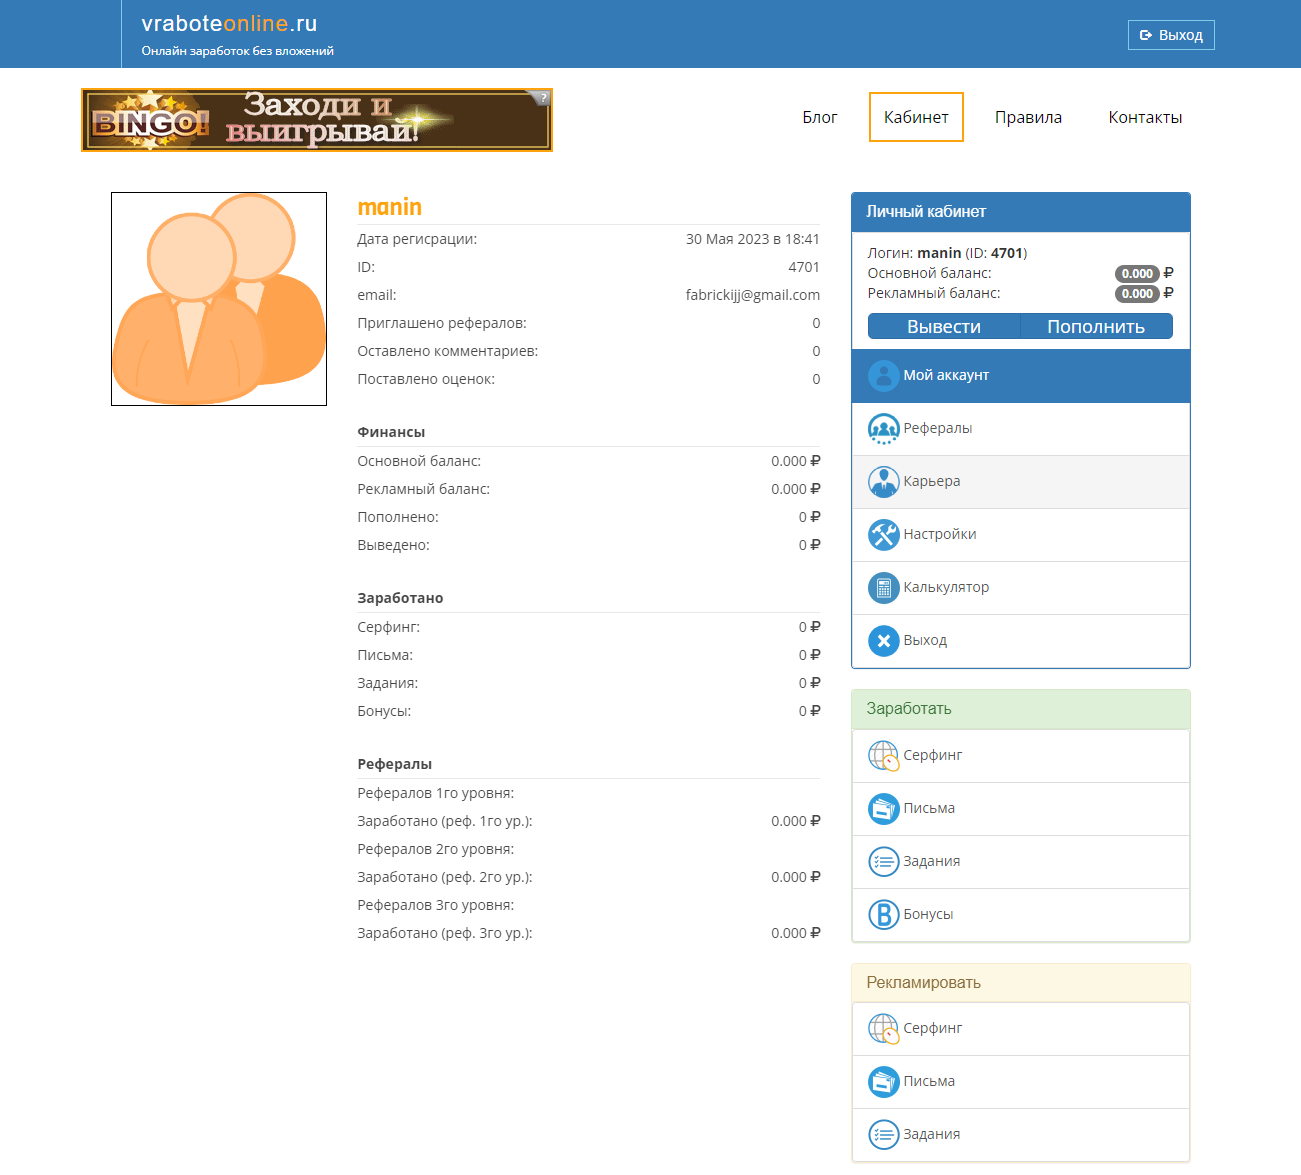
Task: Open the vraboteonline.ru site logo link
Action: pos(229,24)
